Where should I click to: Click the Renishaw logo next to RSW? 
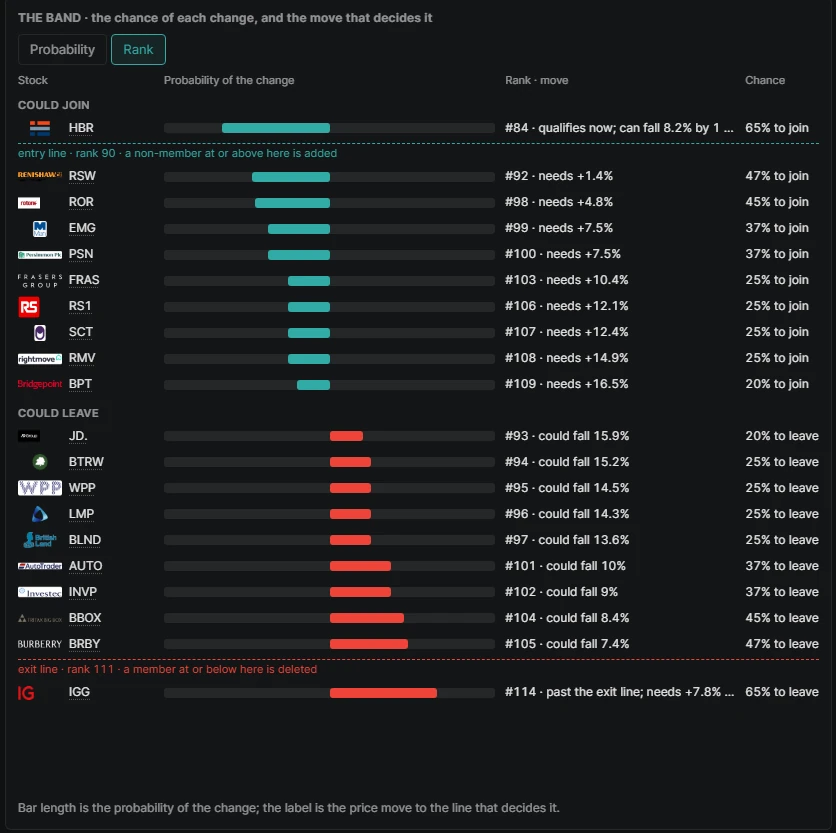click(x=40, y=175)
